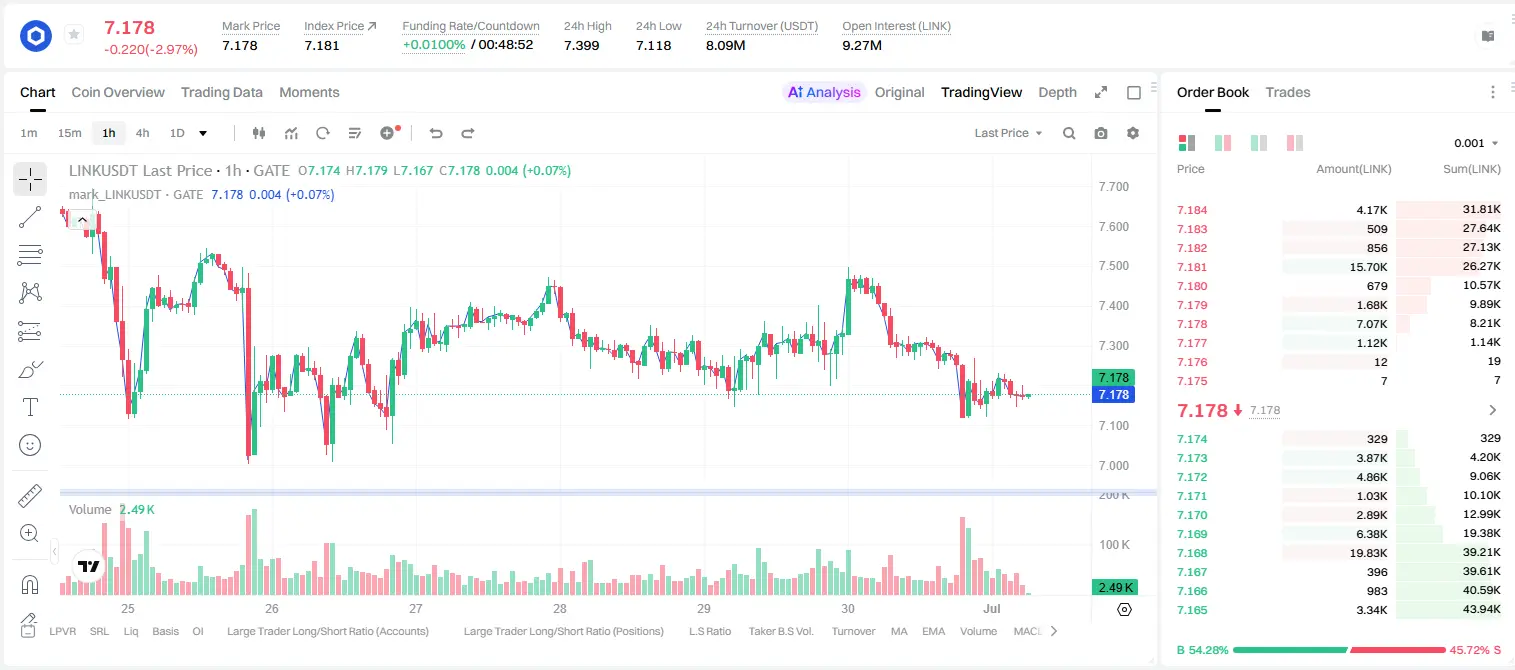Toggle the magnet snap mode
Image resolution: width=1515 pixels, height=670 pixels.
tap(30, 585)
